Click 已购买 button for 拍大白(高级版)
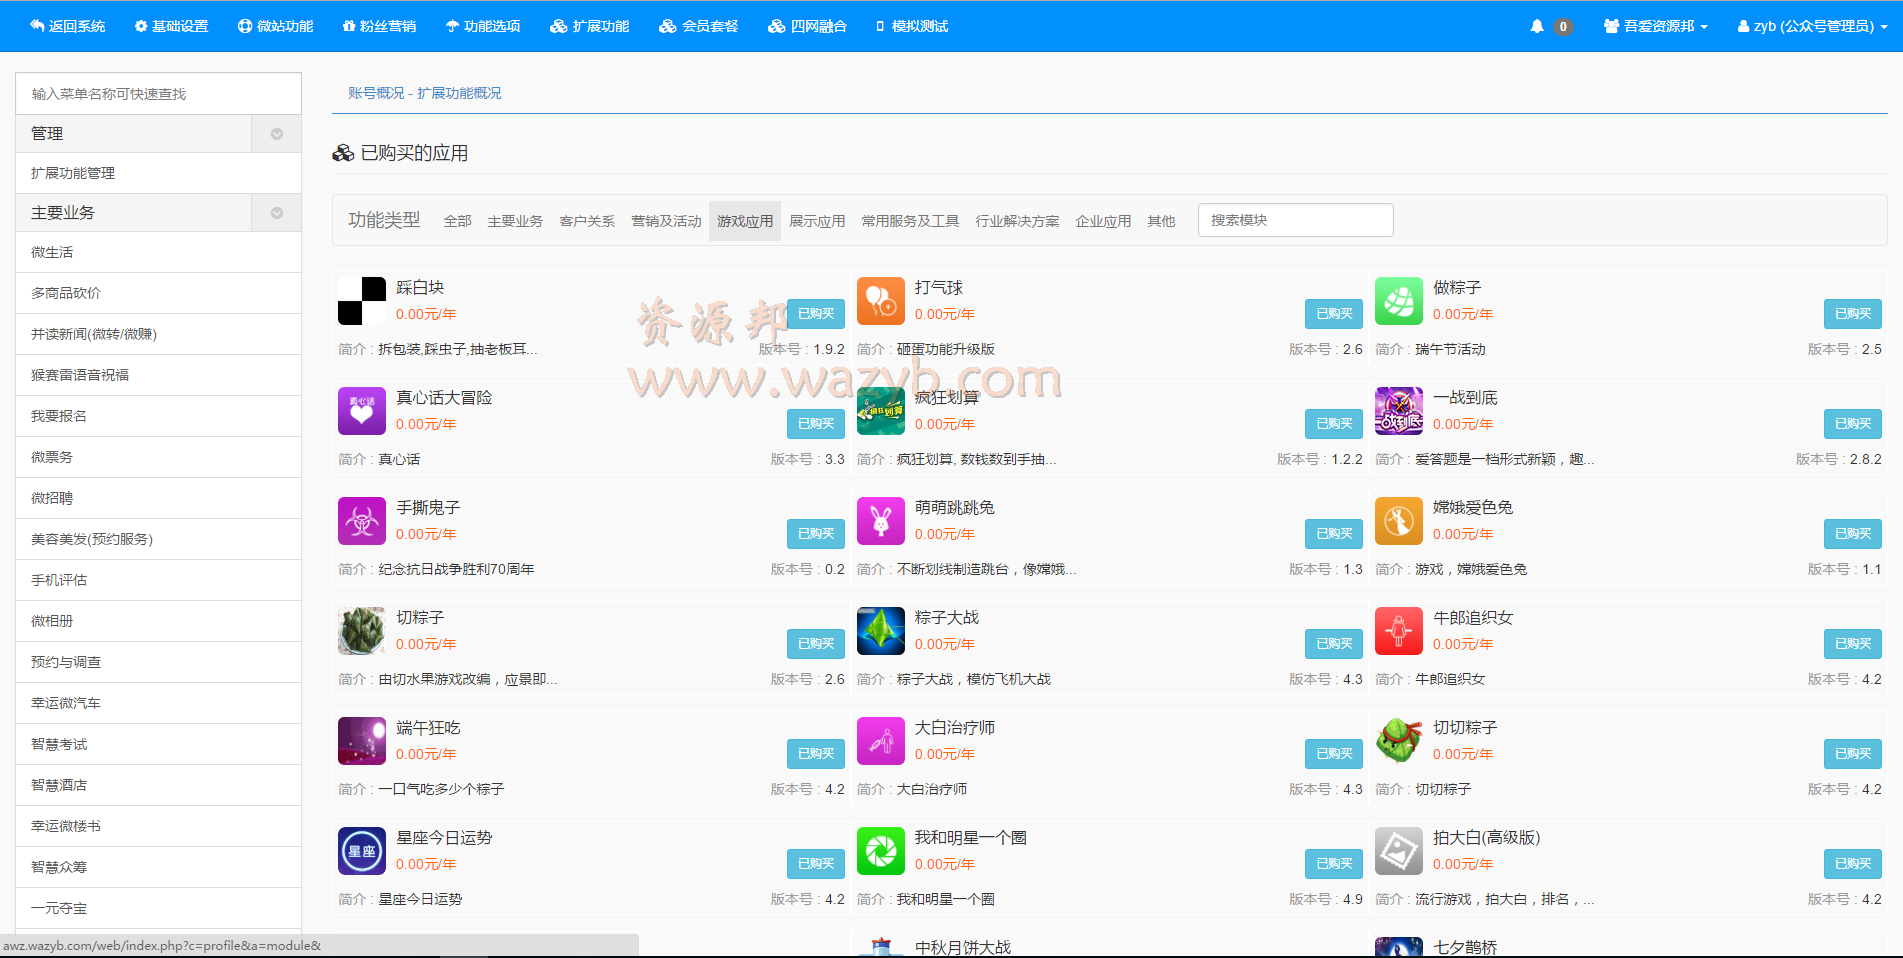Image resolution: width=1903 pixels, height=958 pixels. [x=1853, y=864]
